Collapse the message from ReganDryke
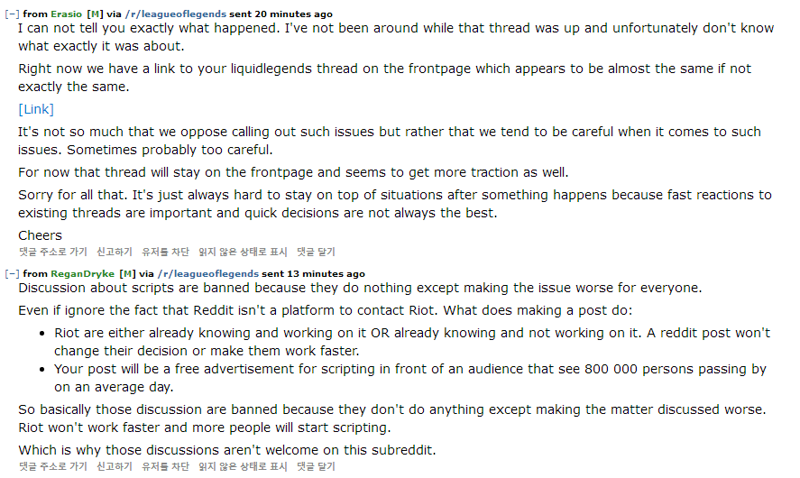The width and height of the screenshot is (800, 478). pyautogui.click(x=12, y=274)
